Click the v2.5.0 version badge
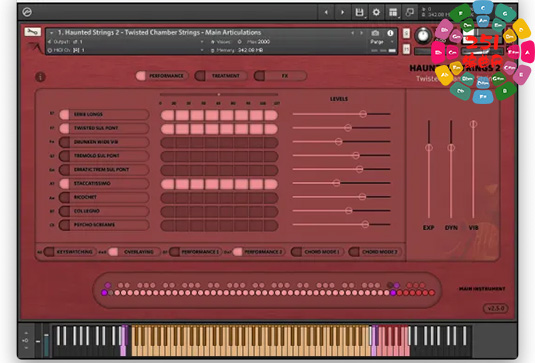535x363 pixels. tap(496, 308)
